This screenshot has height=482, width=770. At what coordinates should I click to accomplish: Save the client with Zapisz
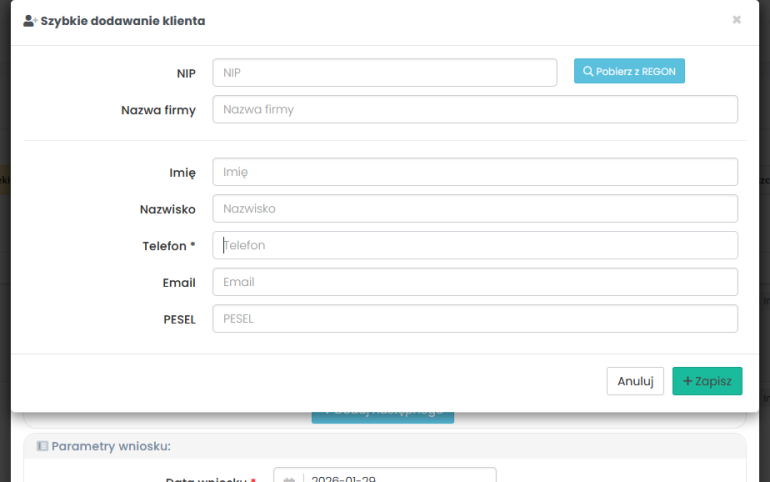[x=707, y=381]
